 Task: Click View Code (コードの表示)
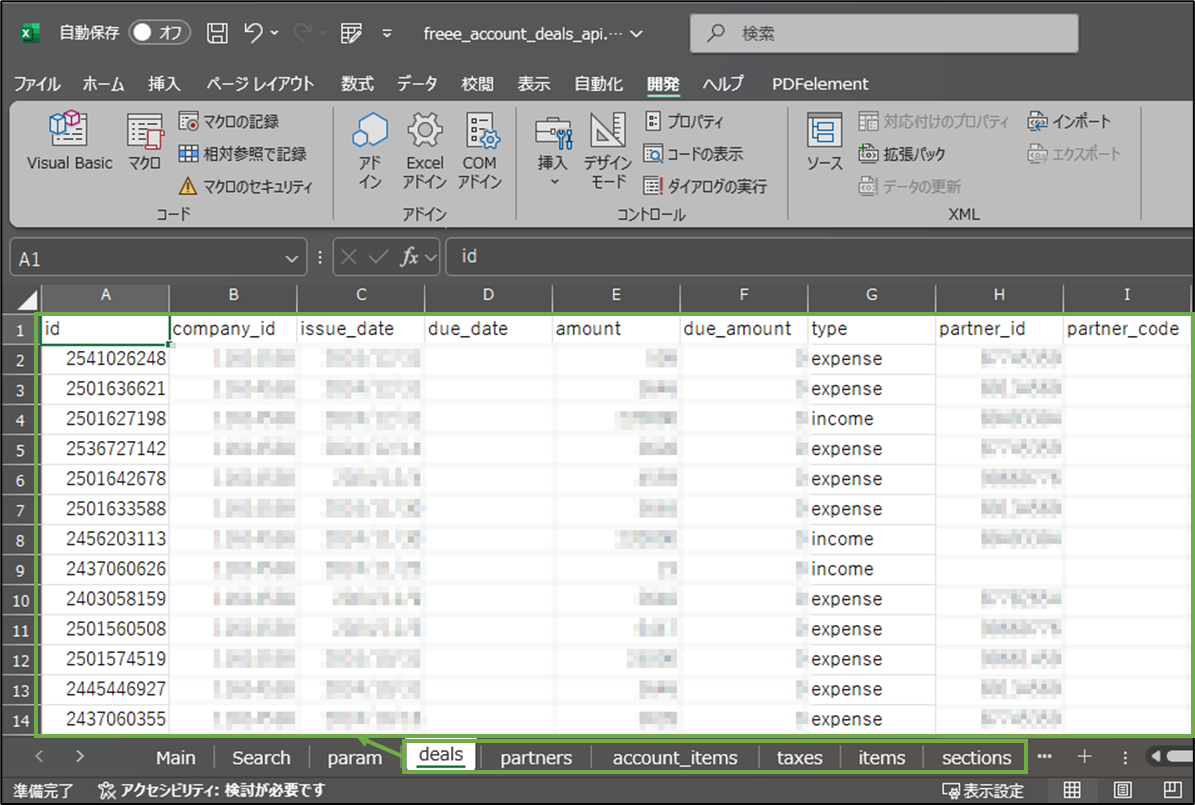pyautogui.click(x=693, y=154)
